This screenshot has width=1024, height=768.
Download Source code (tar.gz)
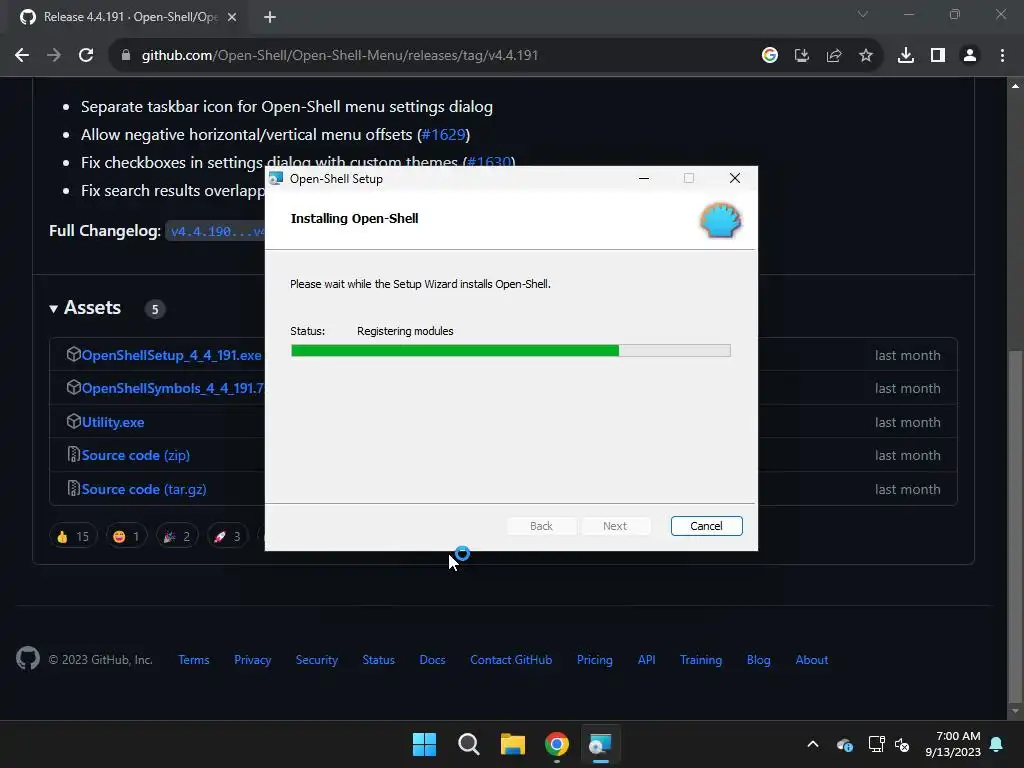pos(144,489)
